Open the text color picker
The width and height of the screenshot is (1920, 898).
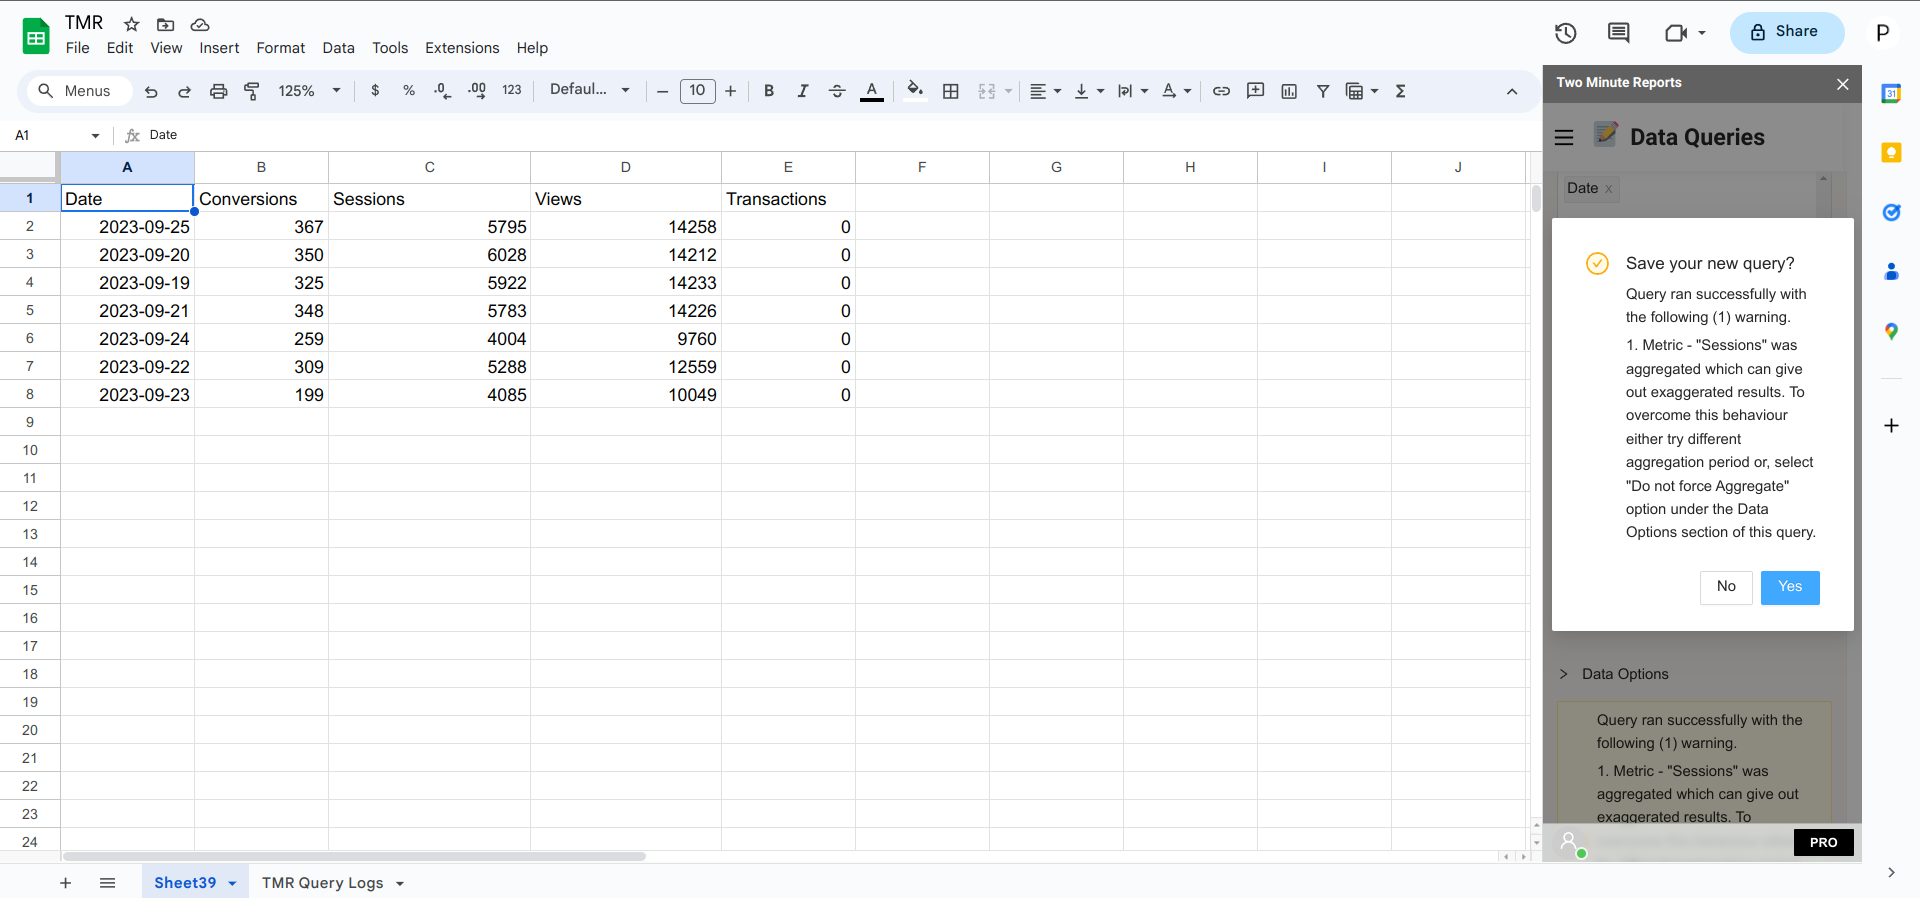[x=872, y=91]
